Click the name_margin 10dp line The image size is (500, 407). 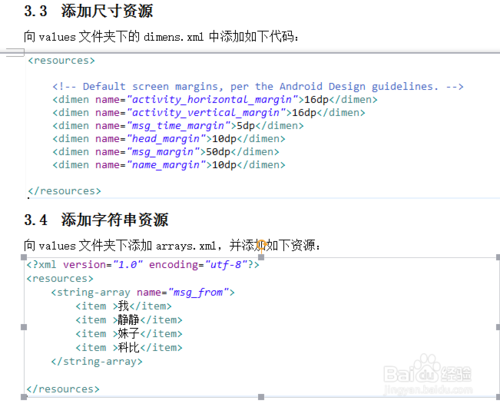pos(169,165)
